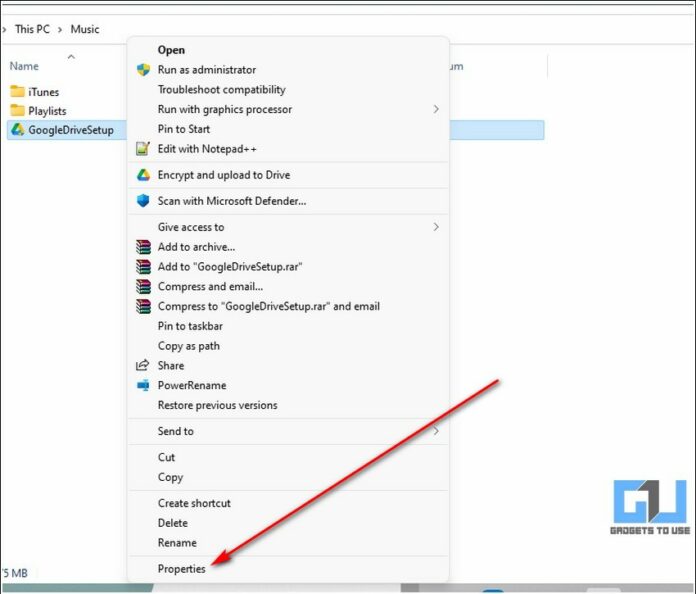Select Share menu entry
Screen dimensions: 696x594
point(171,365)
